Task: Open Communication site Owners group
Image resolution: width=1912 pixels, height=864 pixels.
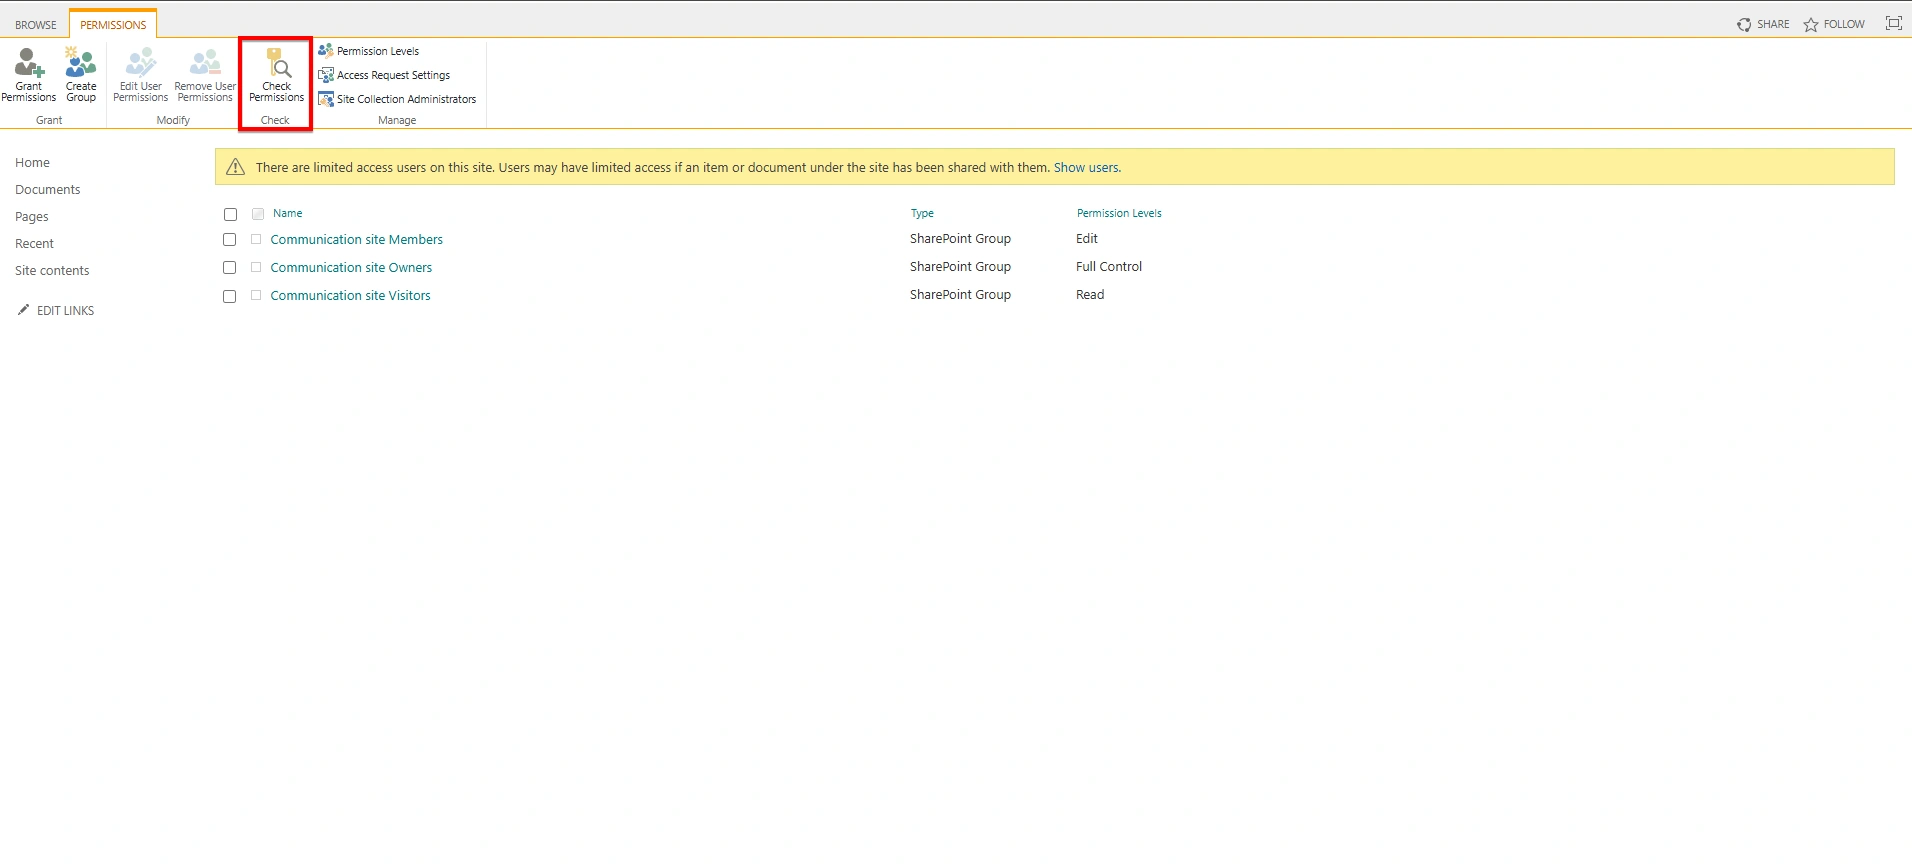Action: click(x=351, y=267)
